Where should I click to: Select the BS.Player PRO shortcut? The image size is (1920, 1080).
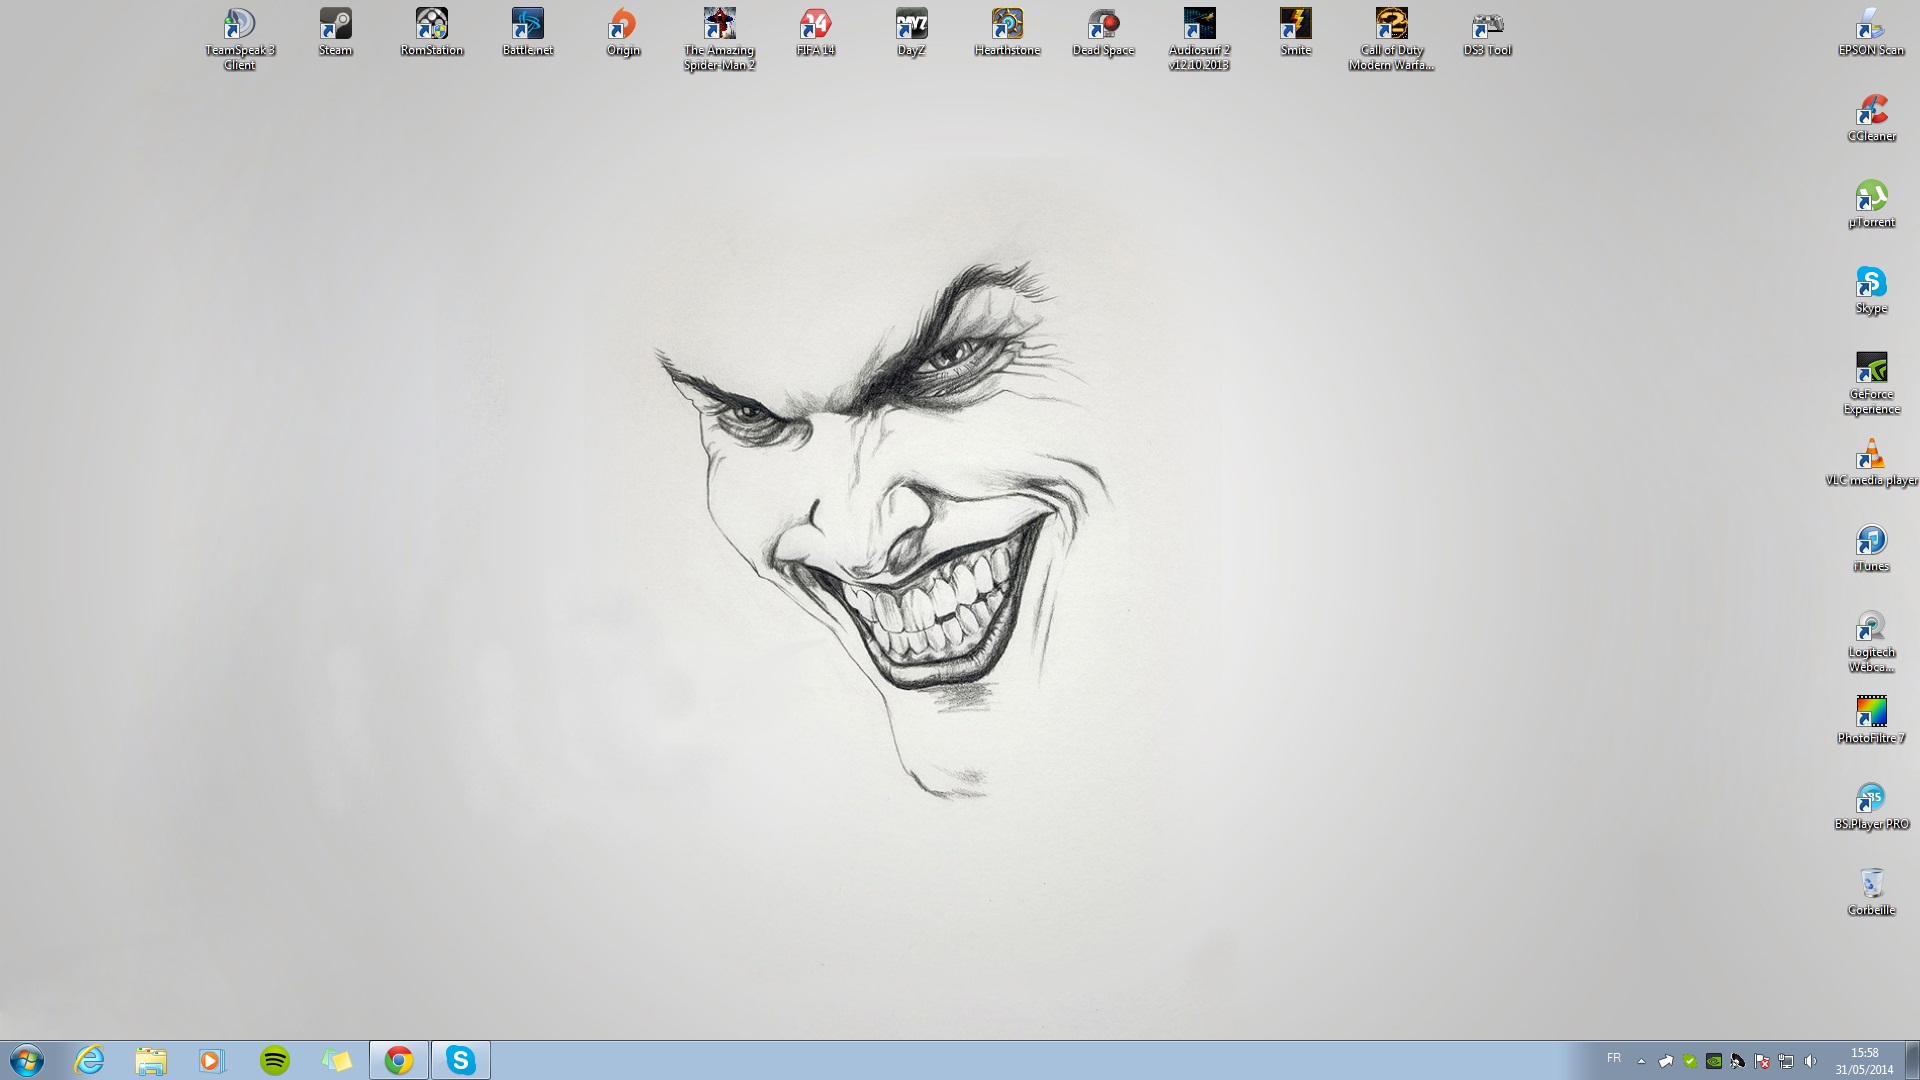click(x=1871, y=806)
